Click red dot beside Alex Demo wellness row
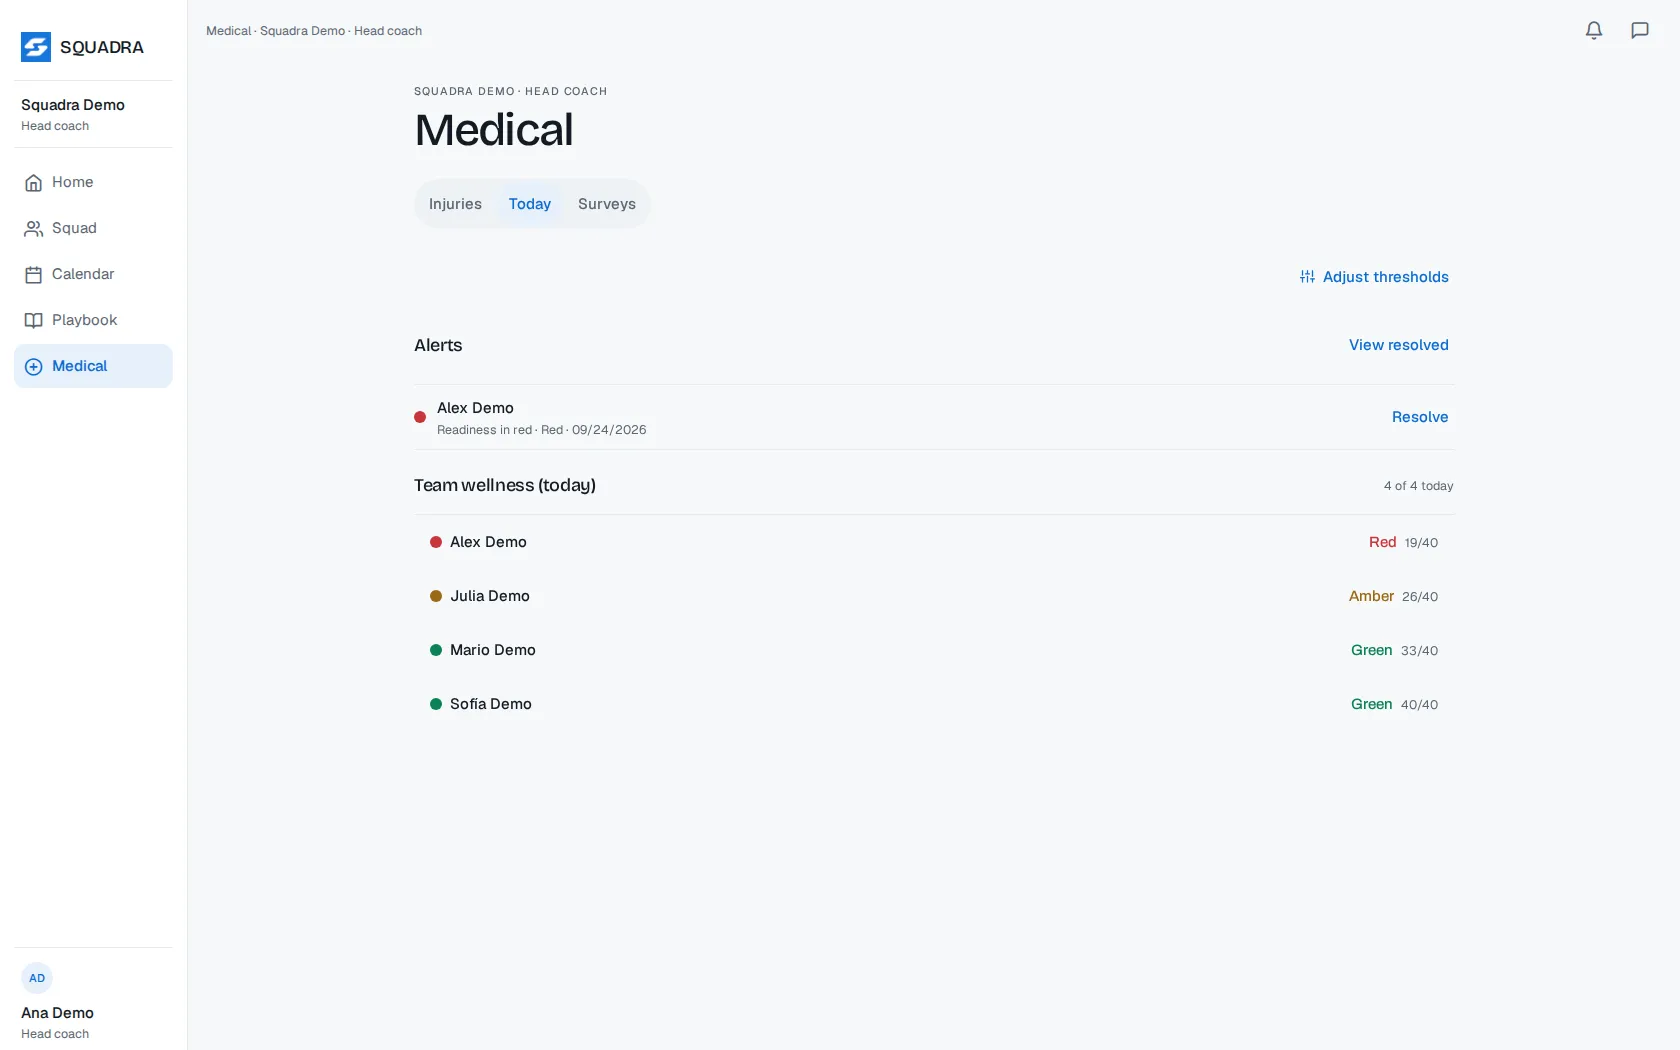Screen dimensions: 1680x1050 [x=436, y=542]
